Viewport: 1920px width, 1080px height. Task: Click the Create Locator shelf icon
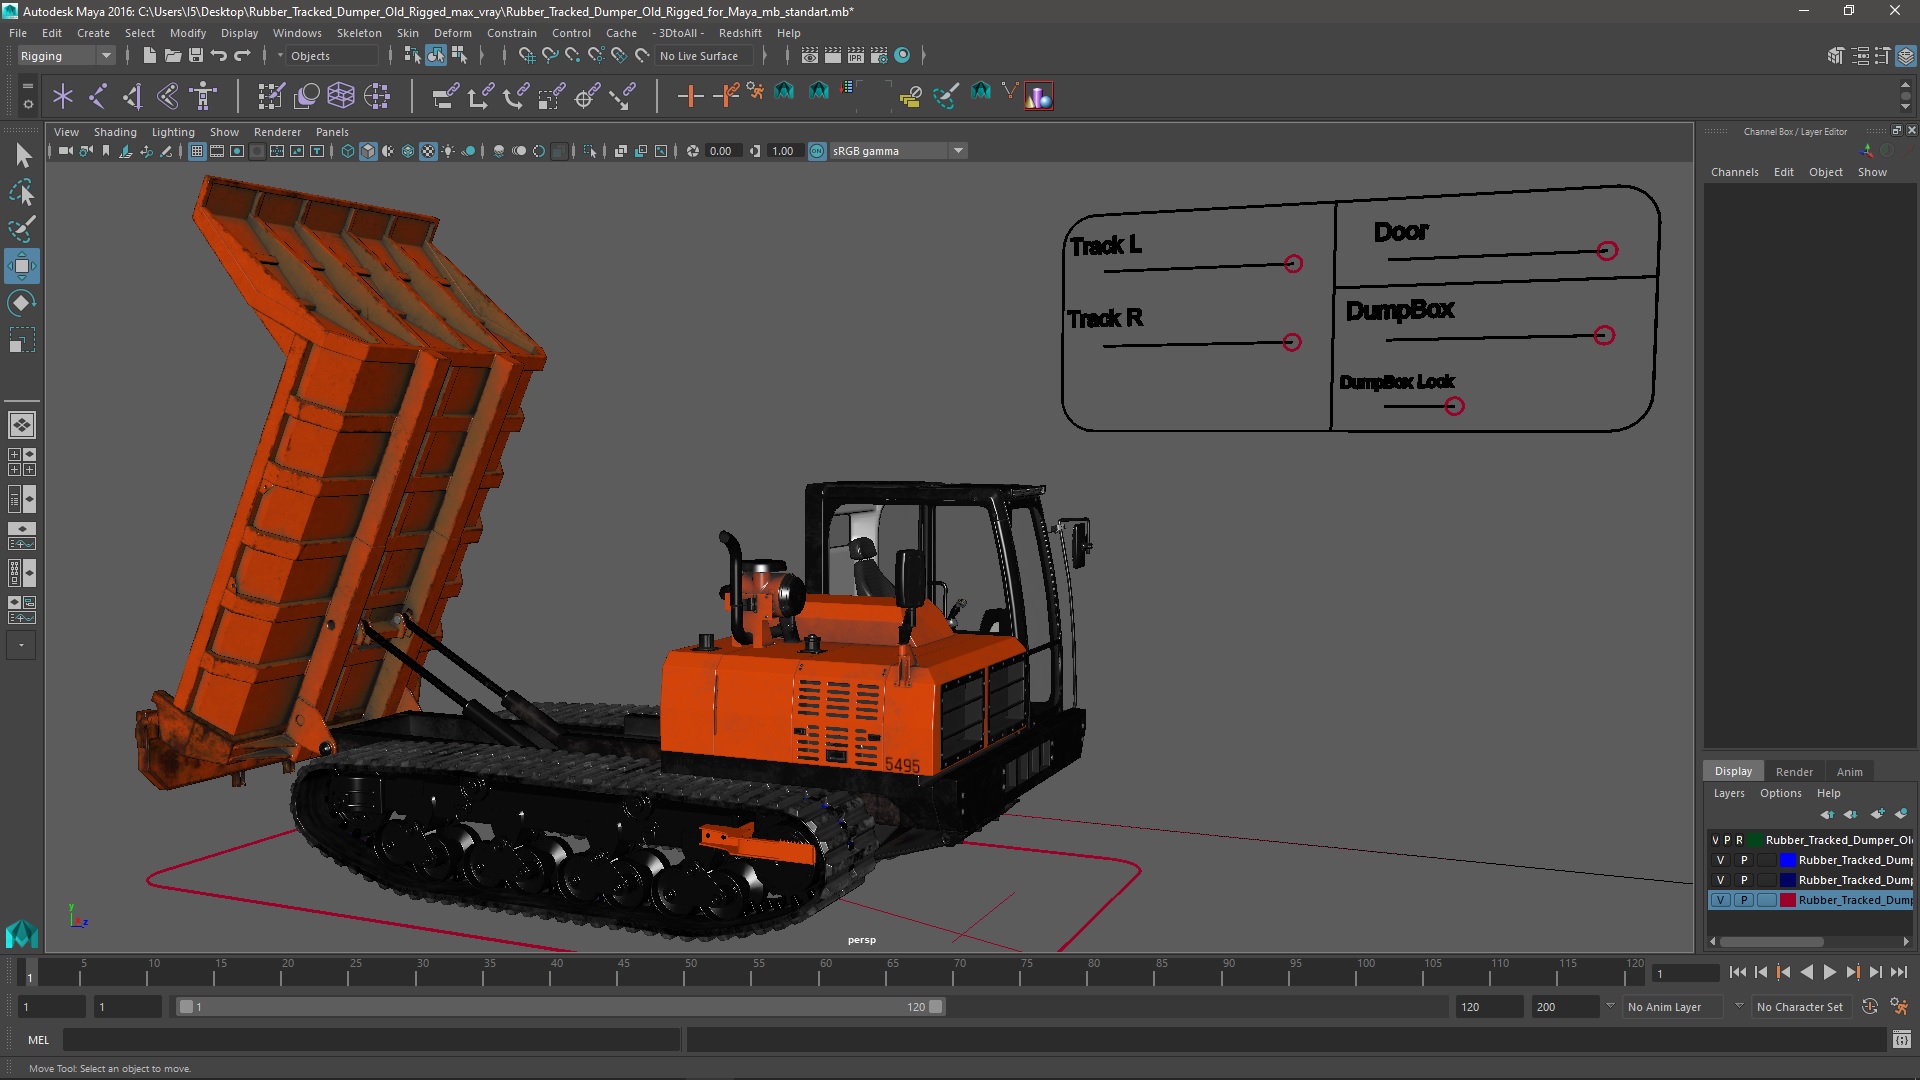[x=63, y=96]
